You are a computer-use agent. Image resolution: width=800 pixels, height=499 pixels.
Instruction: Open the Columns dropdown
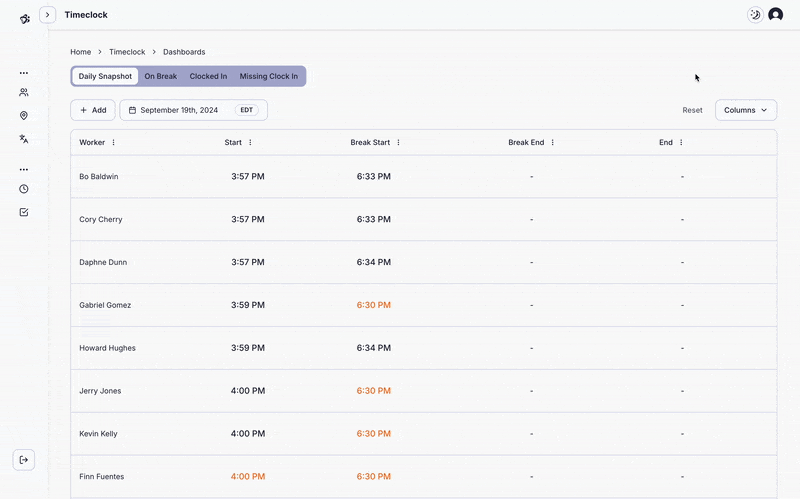746,110
